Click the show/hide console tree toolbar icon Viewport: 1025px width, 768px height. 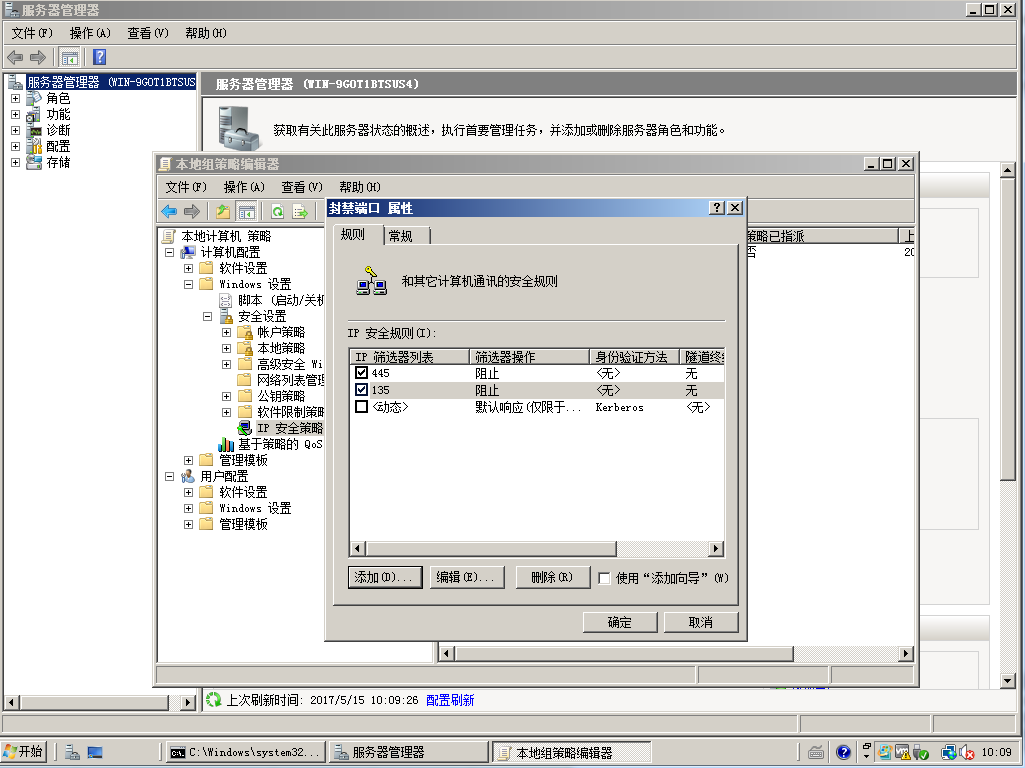[x=70, y=57]
